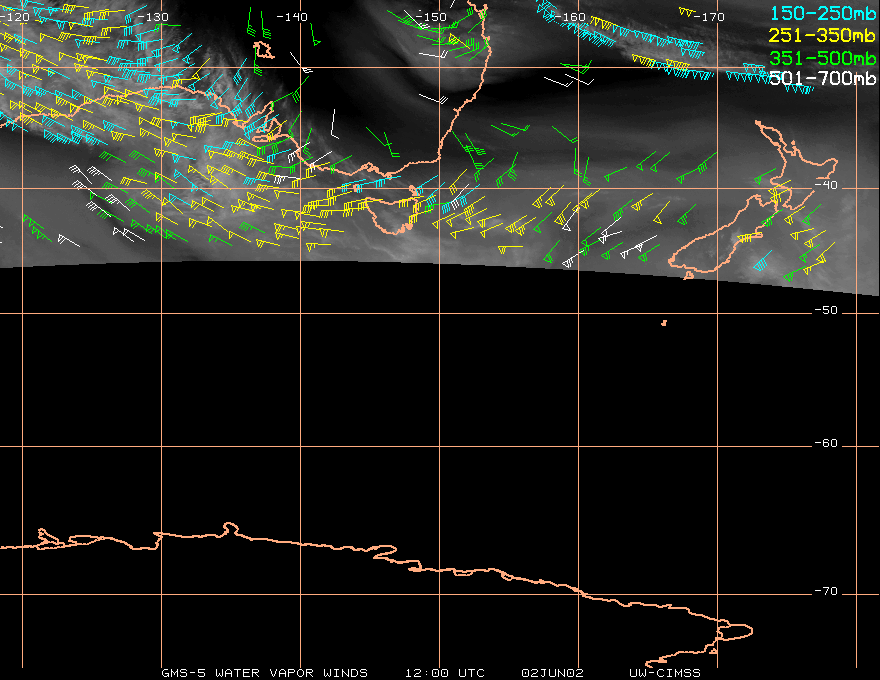
Task: Click the -120 longitude label
Action: coord(15,17)
